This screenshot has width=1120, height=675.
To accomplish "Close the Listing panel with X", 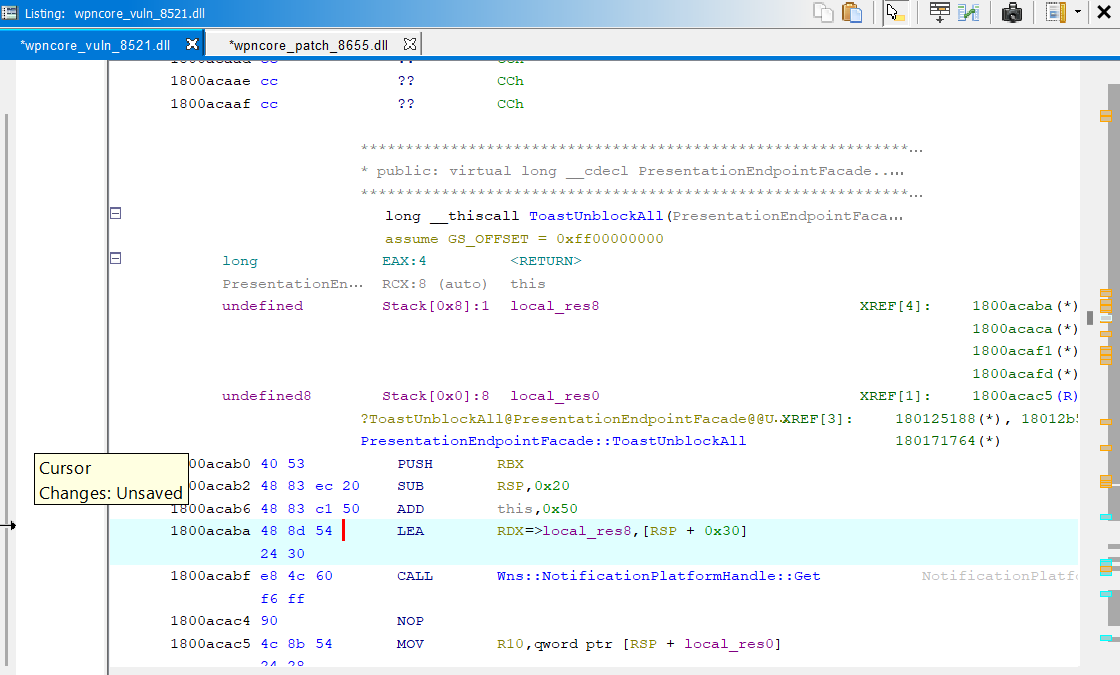I will coord(1104,13).
